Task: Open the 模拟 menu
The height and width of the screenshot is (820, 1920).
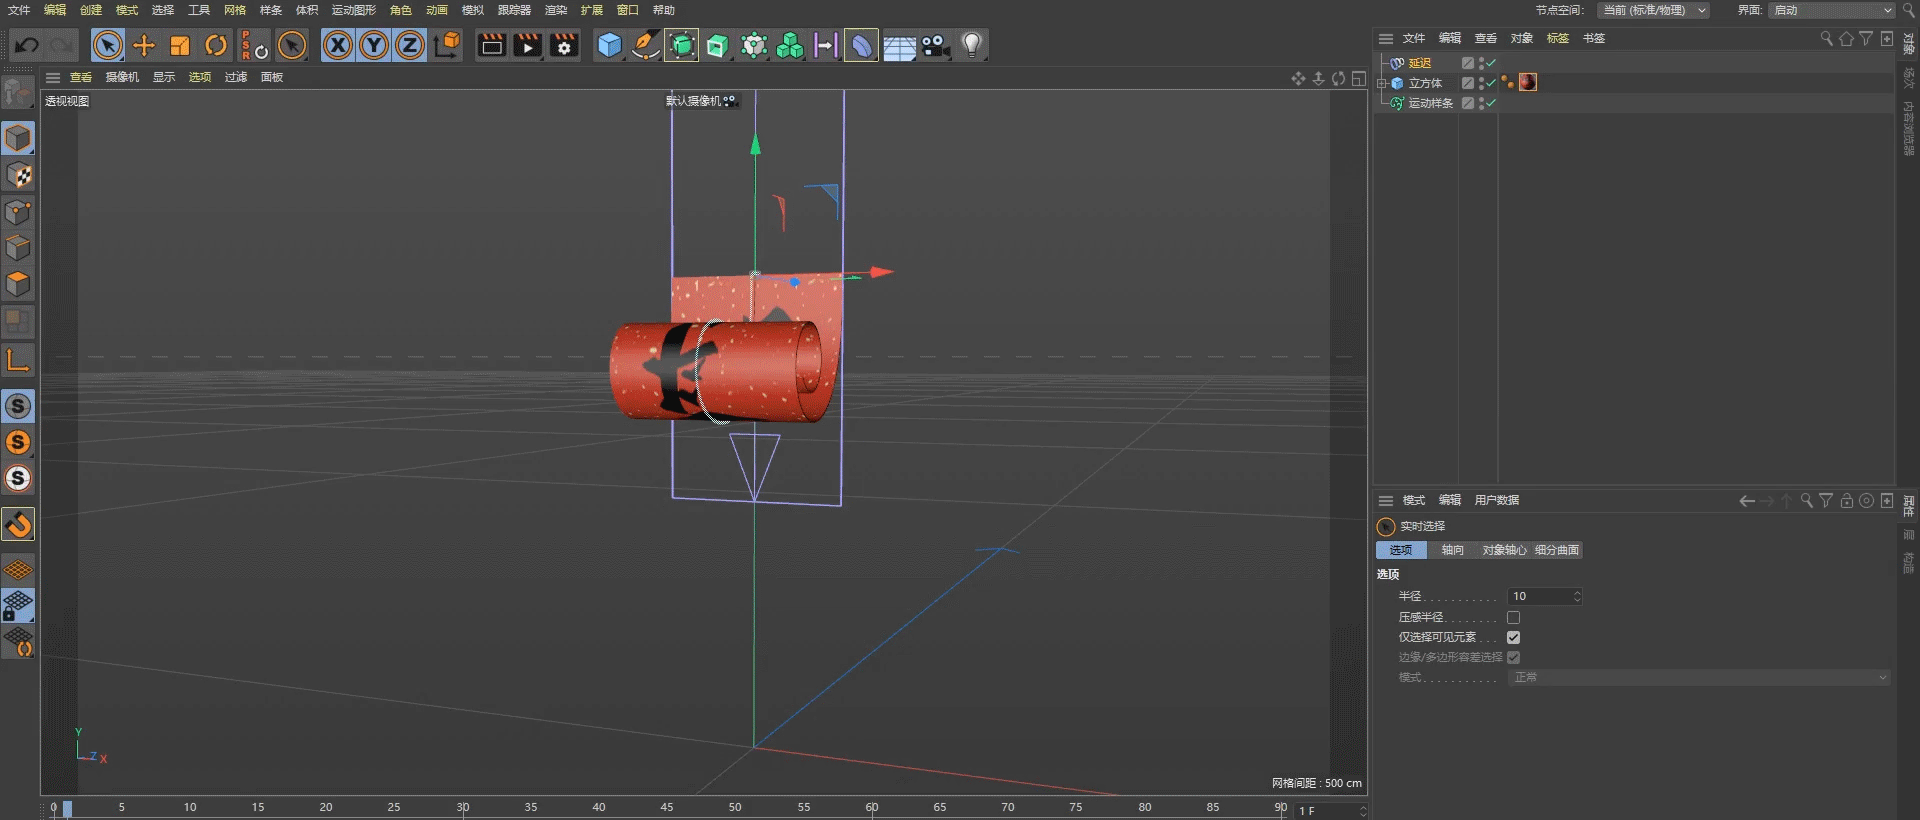Action: click(473, 10)
